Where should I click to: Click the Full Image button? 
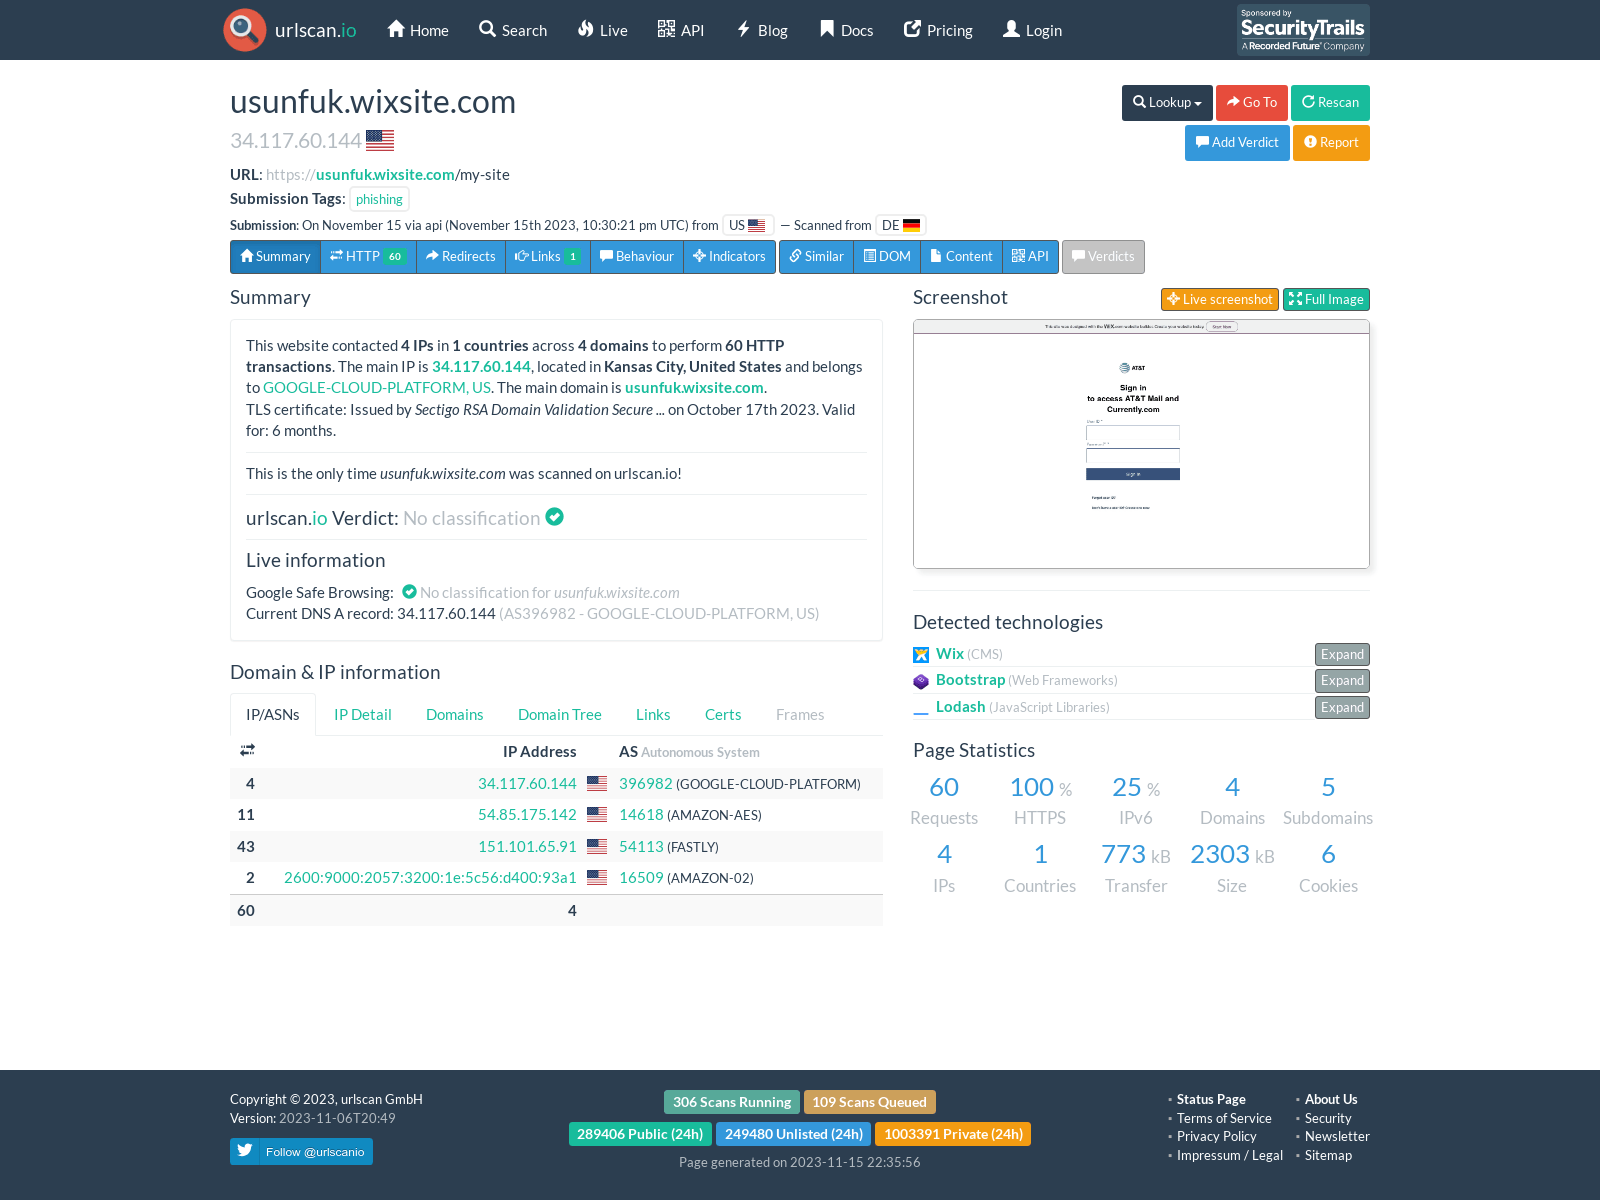tap(1326, 299)
